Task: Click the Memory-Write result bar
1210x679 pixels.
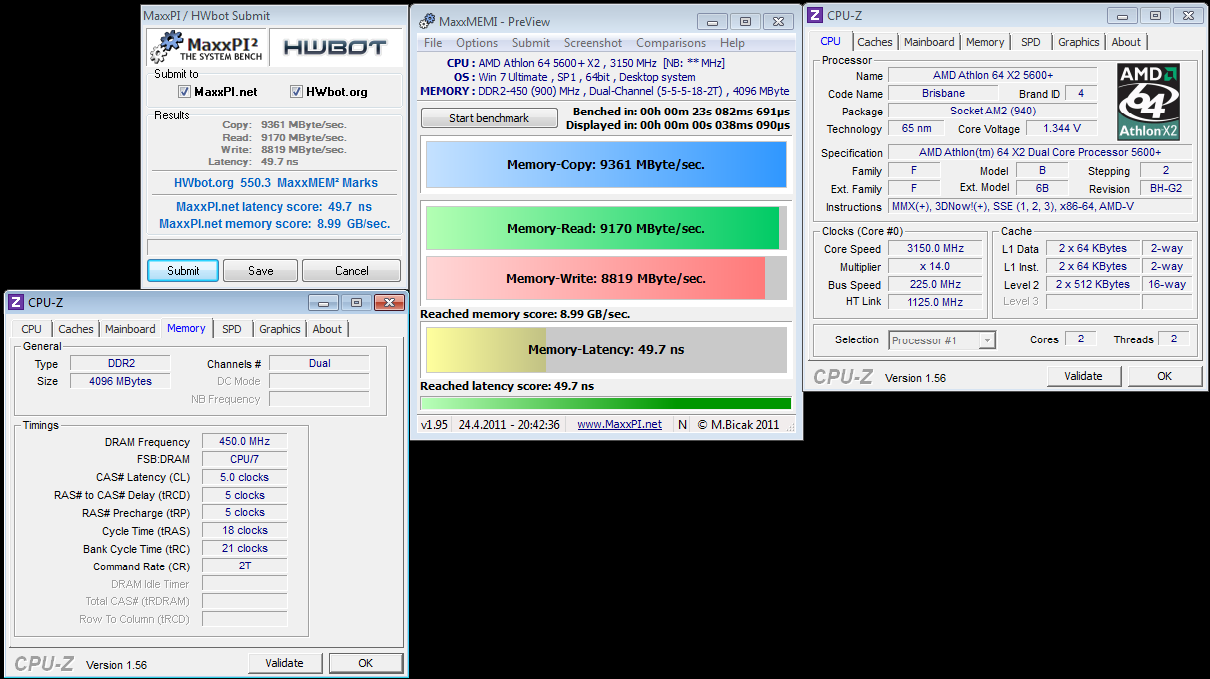Action: pyautogui.click(x=606, y=278)
